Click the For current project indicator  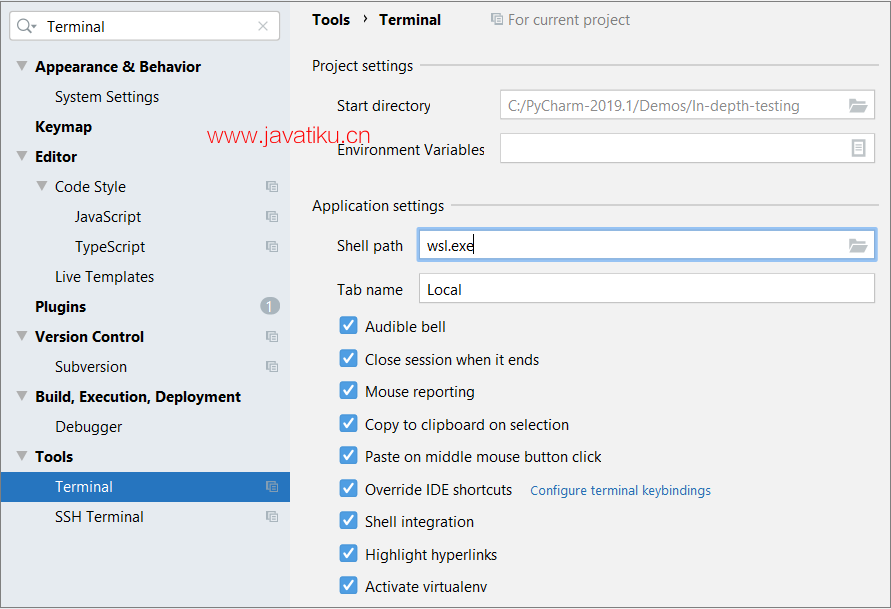click(560, 19)
